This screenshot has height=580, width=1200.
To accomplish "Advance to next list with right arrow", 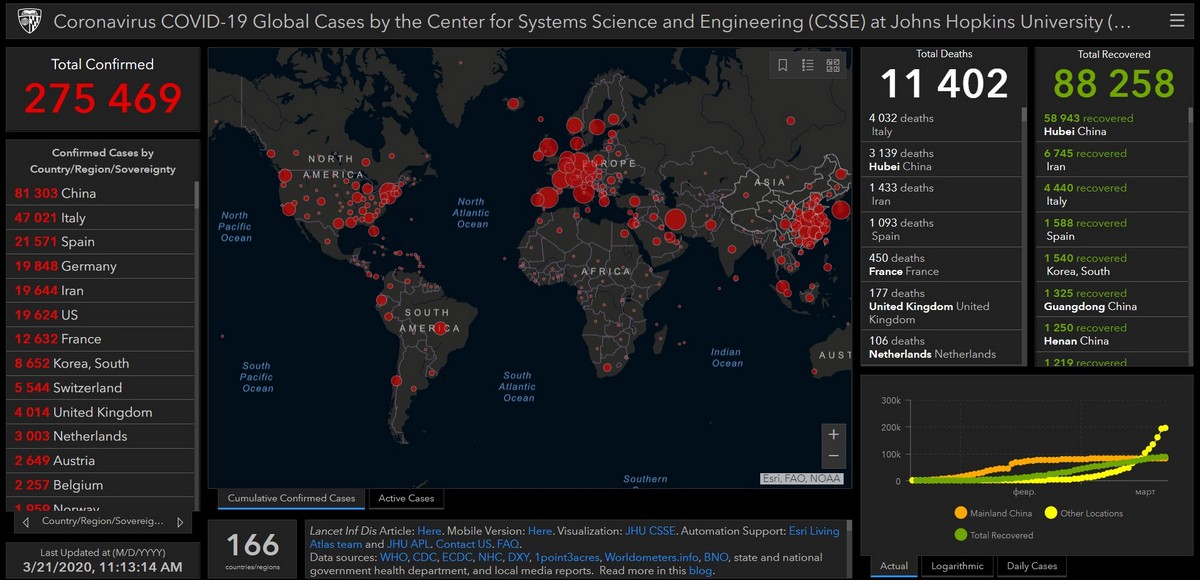I will point(180,522).
